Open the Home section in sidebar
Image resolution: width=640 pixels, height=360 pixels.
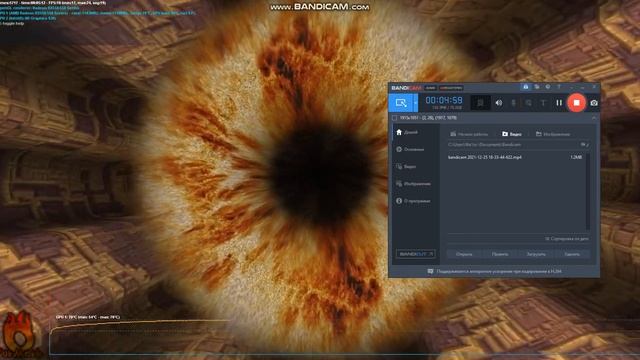pyautogui.click(x=407, y=132)
